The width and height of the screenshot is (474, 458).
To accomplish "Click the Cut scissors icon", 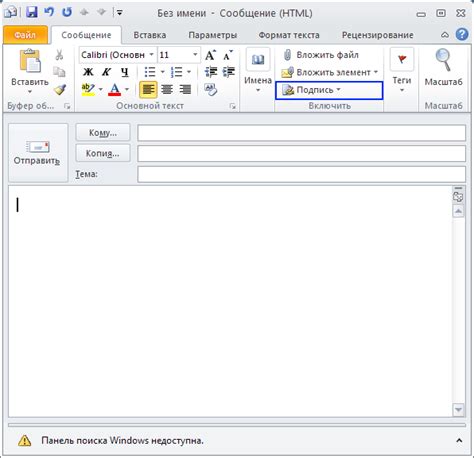I will 59,55.
